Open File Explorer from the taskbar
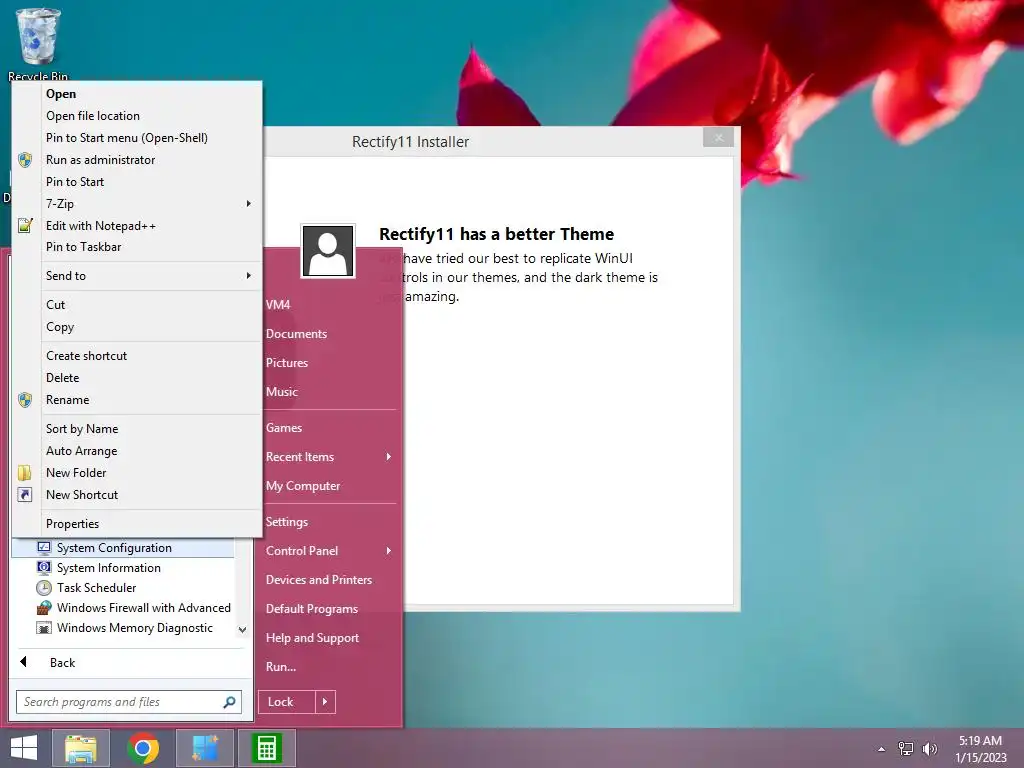Screen dimensions: 1024x768 80,748
